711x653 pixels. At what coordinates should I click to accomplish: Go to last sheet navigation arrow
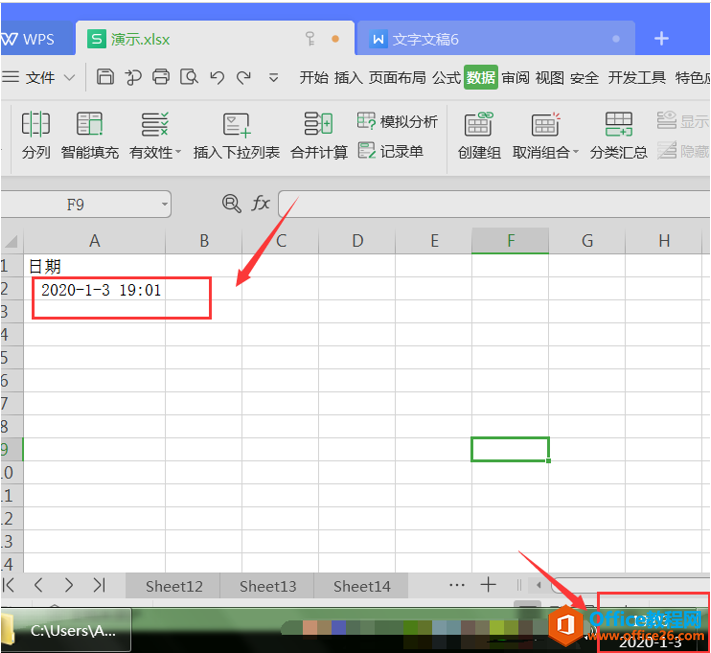99,585
